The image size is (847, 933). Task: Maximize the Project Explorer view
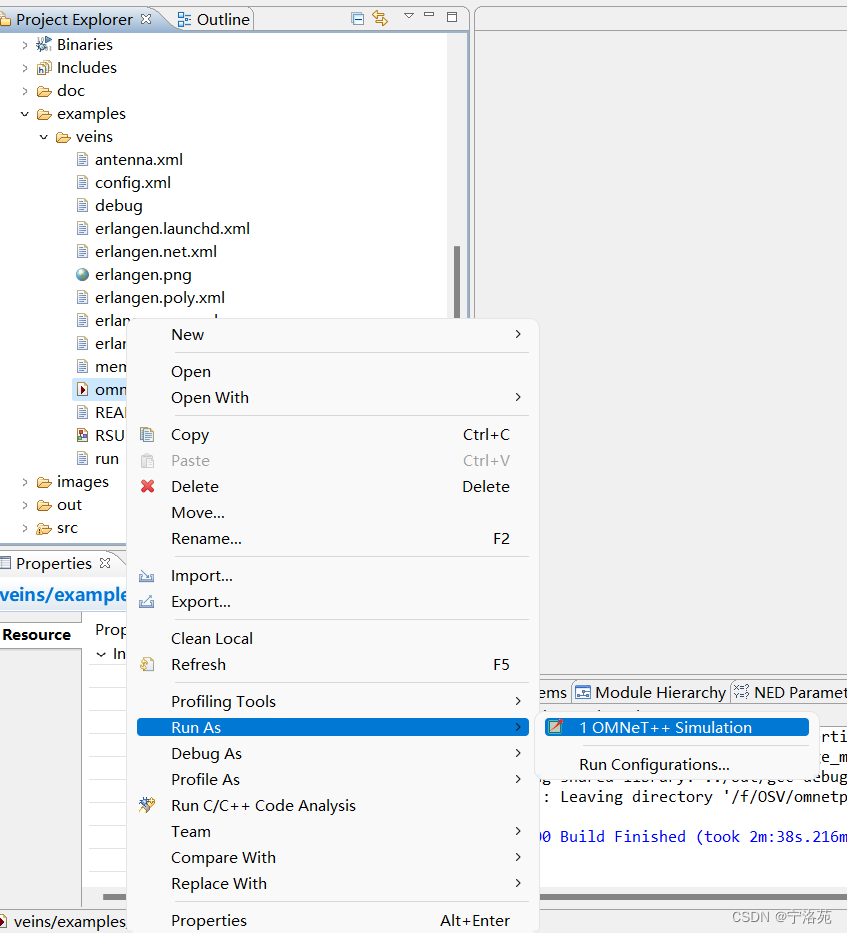[x=451, y=17]
